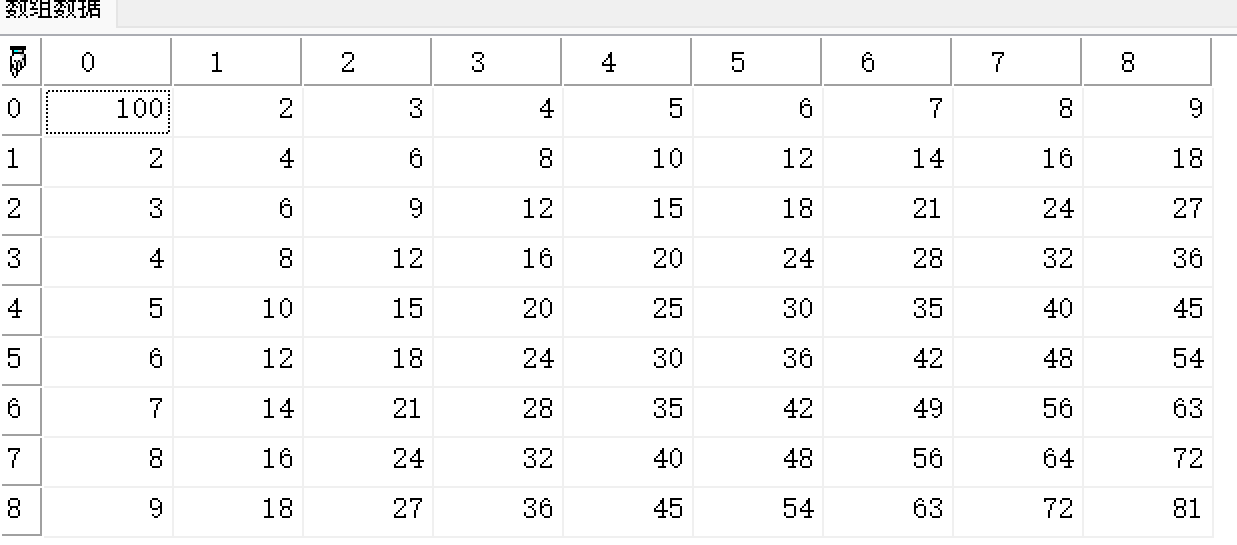This screenshot has width=1237, height=545.
Task: Select the cell containing 100
Action: coord(108,110)
